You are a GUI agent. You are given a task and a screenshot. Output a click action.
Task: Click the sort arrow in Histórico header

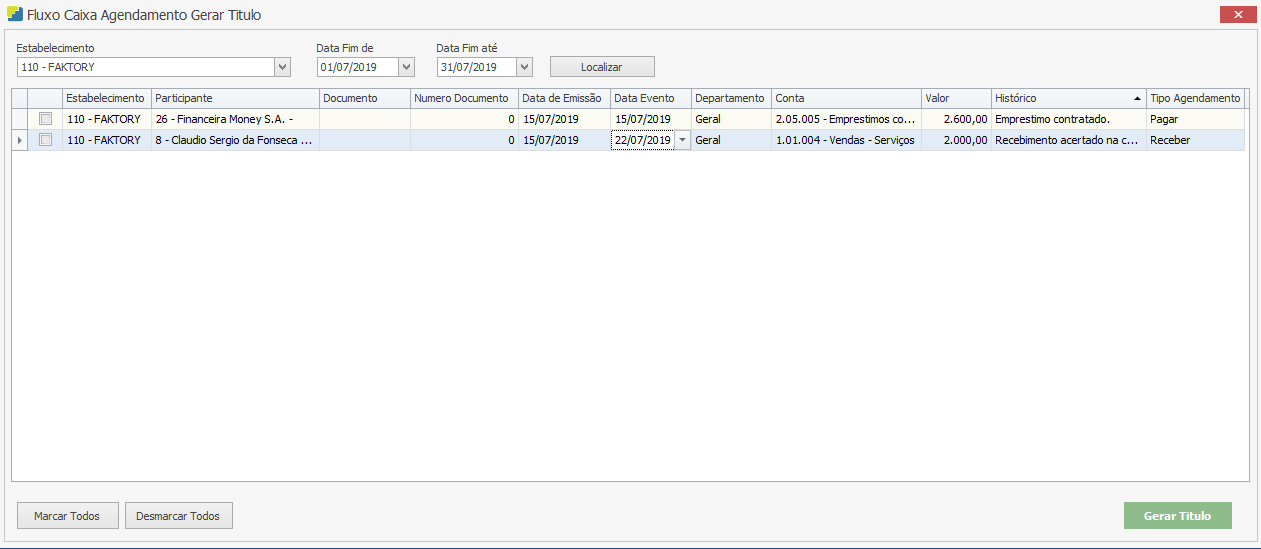click(x=1137, y=99)
